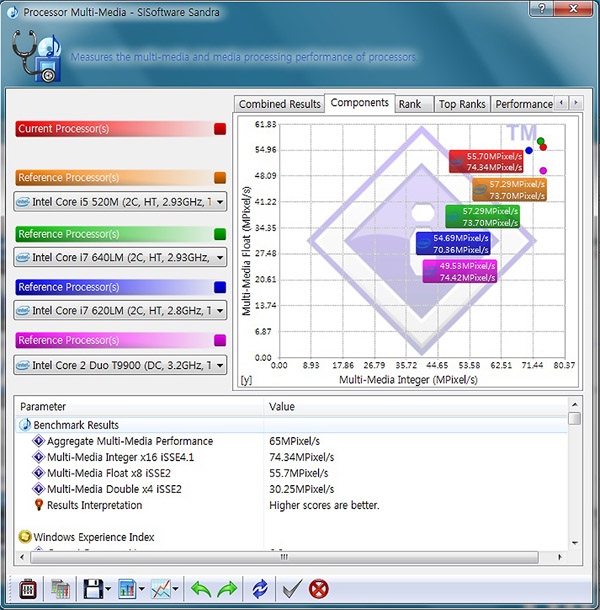600x610 pixels.
Task: Confirm with the checkmark icon
Action: click(292, 589)
